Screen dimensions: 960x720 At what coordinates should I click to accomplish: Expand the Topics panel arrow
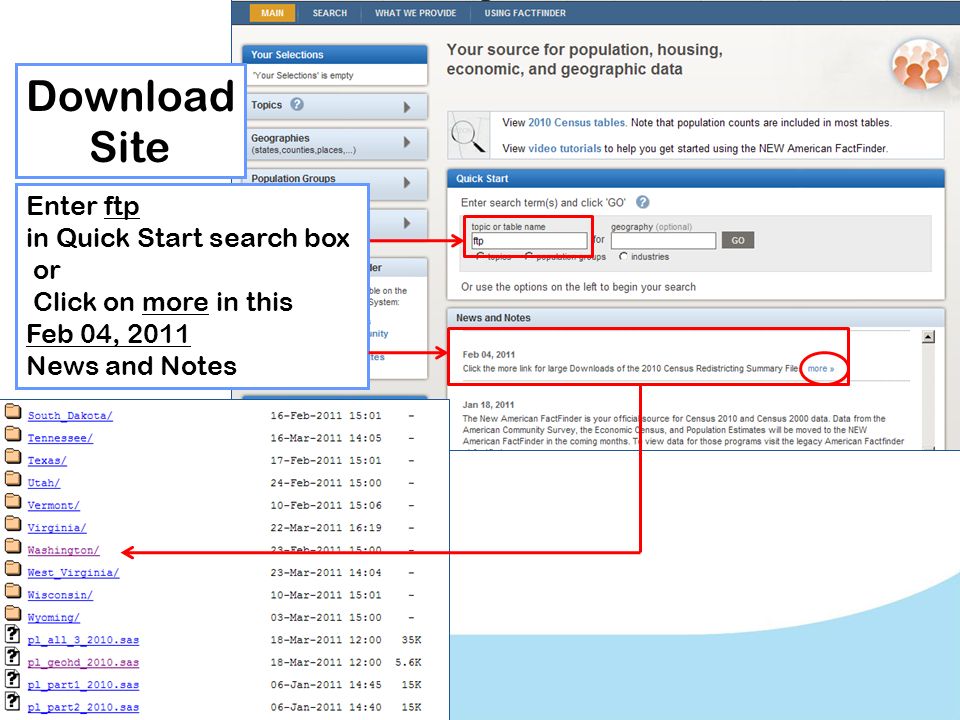407,107
